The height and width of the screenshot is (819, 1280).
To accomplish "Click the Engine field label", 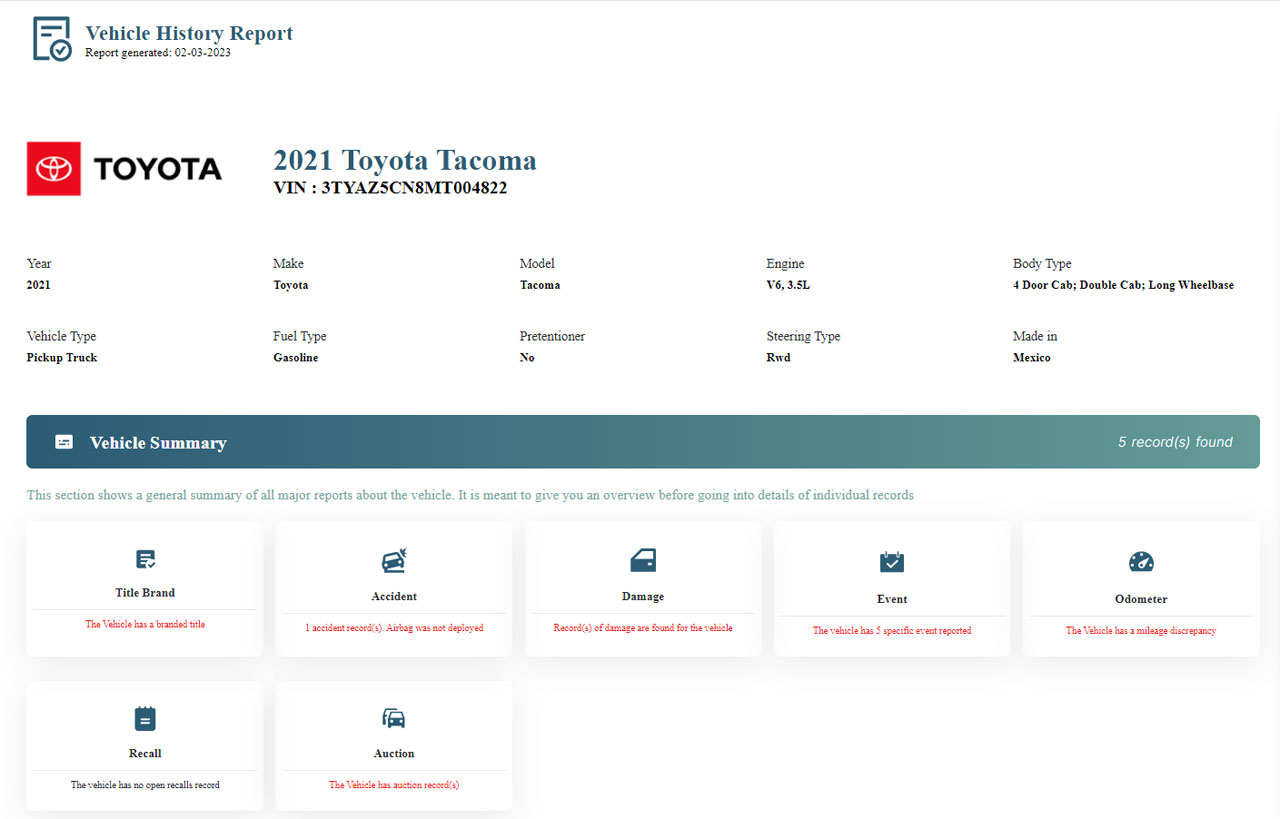I will click(786, 264).
